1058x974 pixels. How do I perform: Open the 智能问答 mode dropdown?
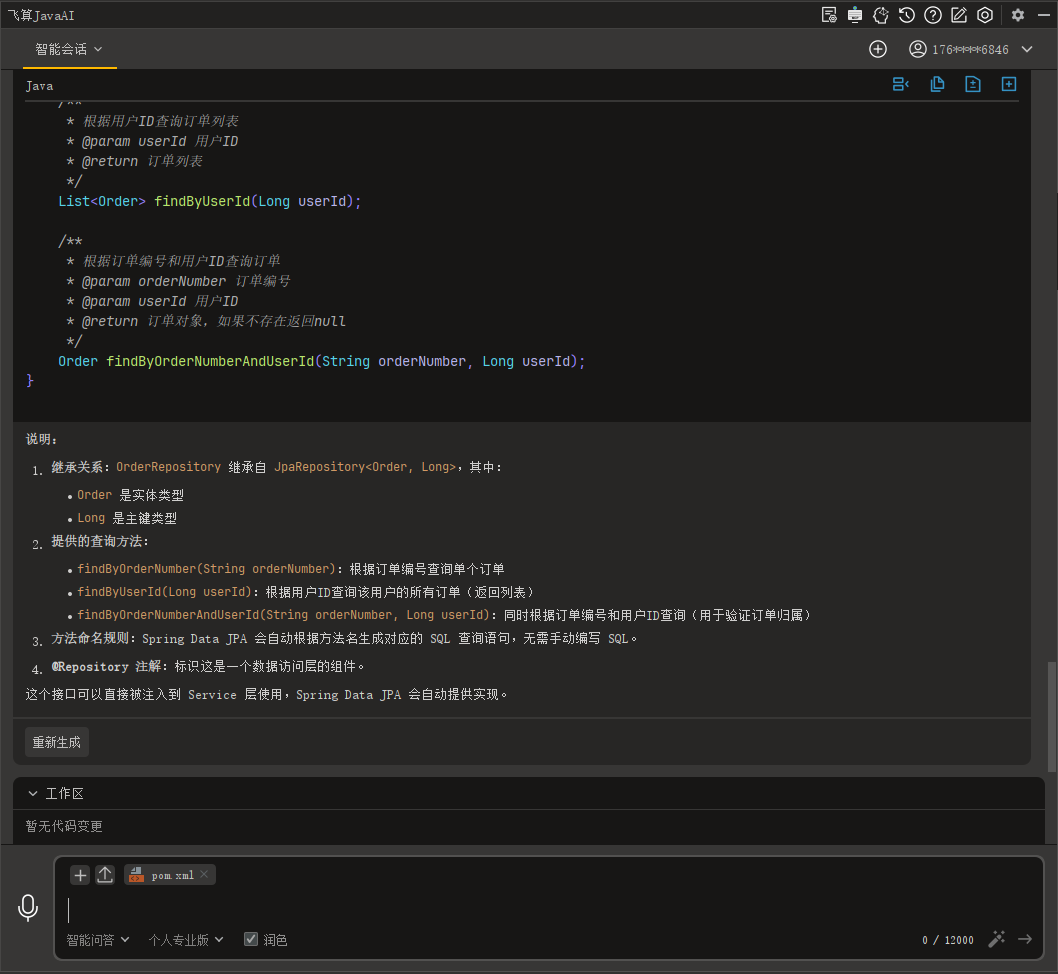coord(98,940)
